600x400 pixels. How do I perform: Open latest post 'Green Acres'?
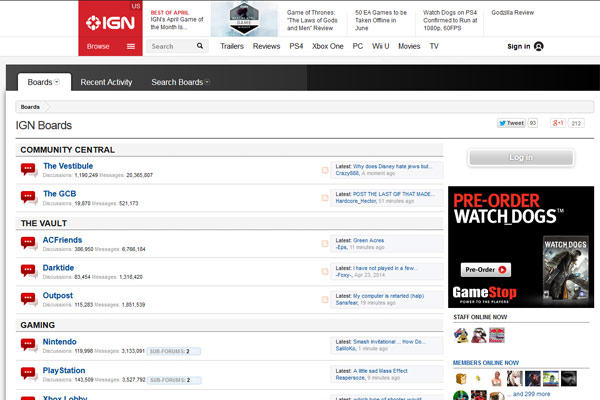pyautogui.click(x=368, y=240)
